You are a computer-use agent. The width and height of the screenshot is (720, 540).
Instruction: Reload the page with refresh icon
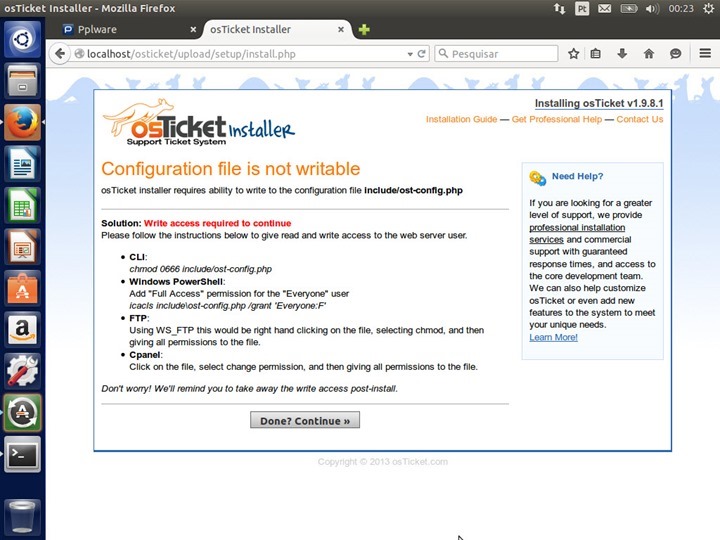(422, 54)
